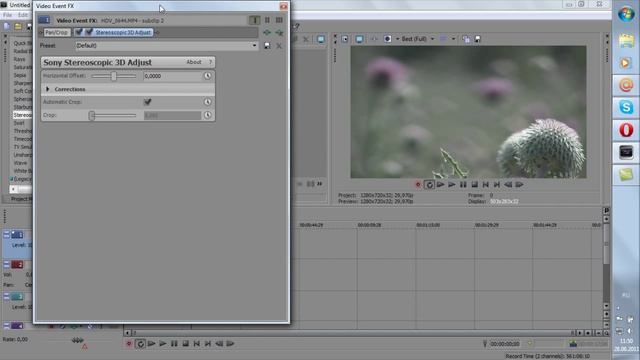Screen dimensions: 640x360
Task: Copy snapshot to clipboard in preview
Action: [x=466, y=39]
